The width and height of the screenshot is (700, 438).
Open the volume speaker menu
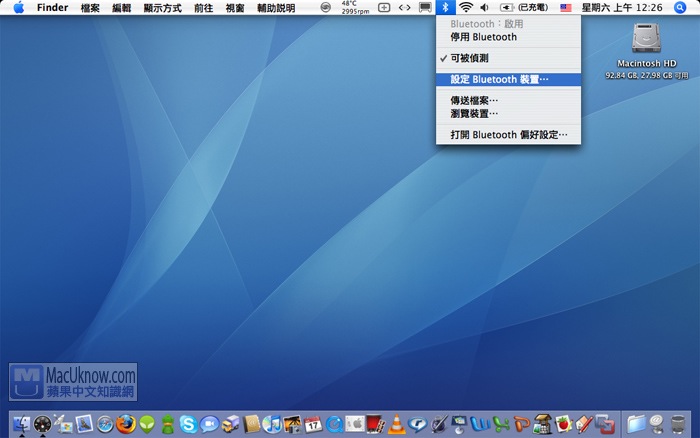point(484,8)
